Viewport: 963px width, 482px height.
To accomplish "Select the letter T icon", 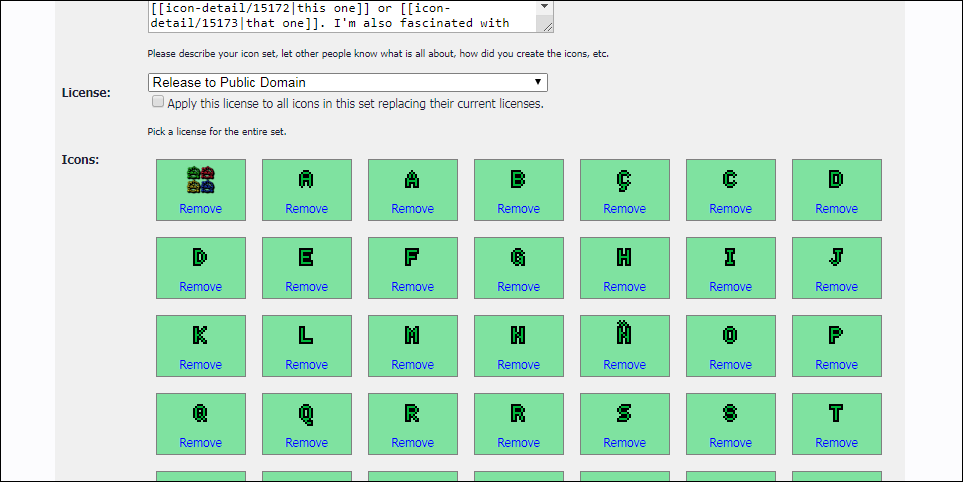I will click(836, 413).
